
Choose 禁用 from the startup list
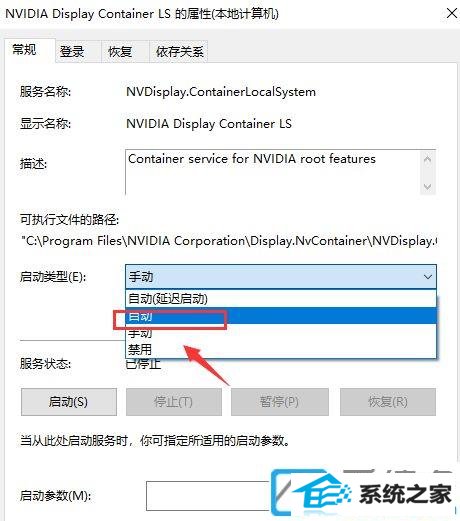[x=281, y=349]
